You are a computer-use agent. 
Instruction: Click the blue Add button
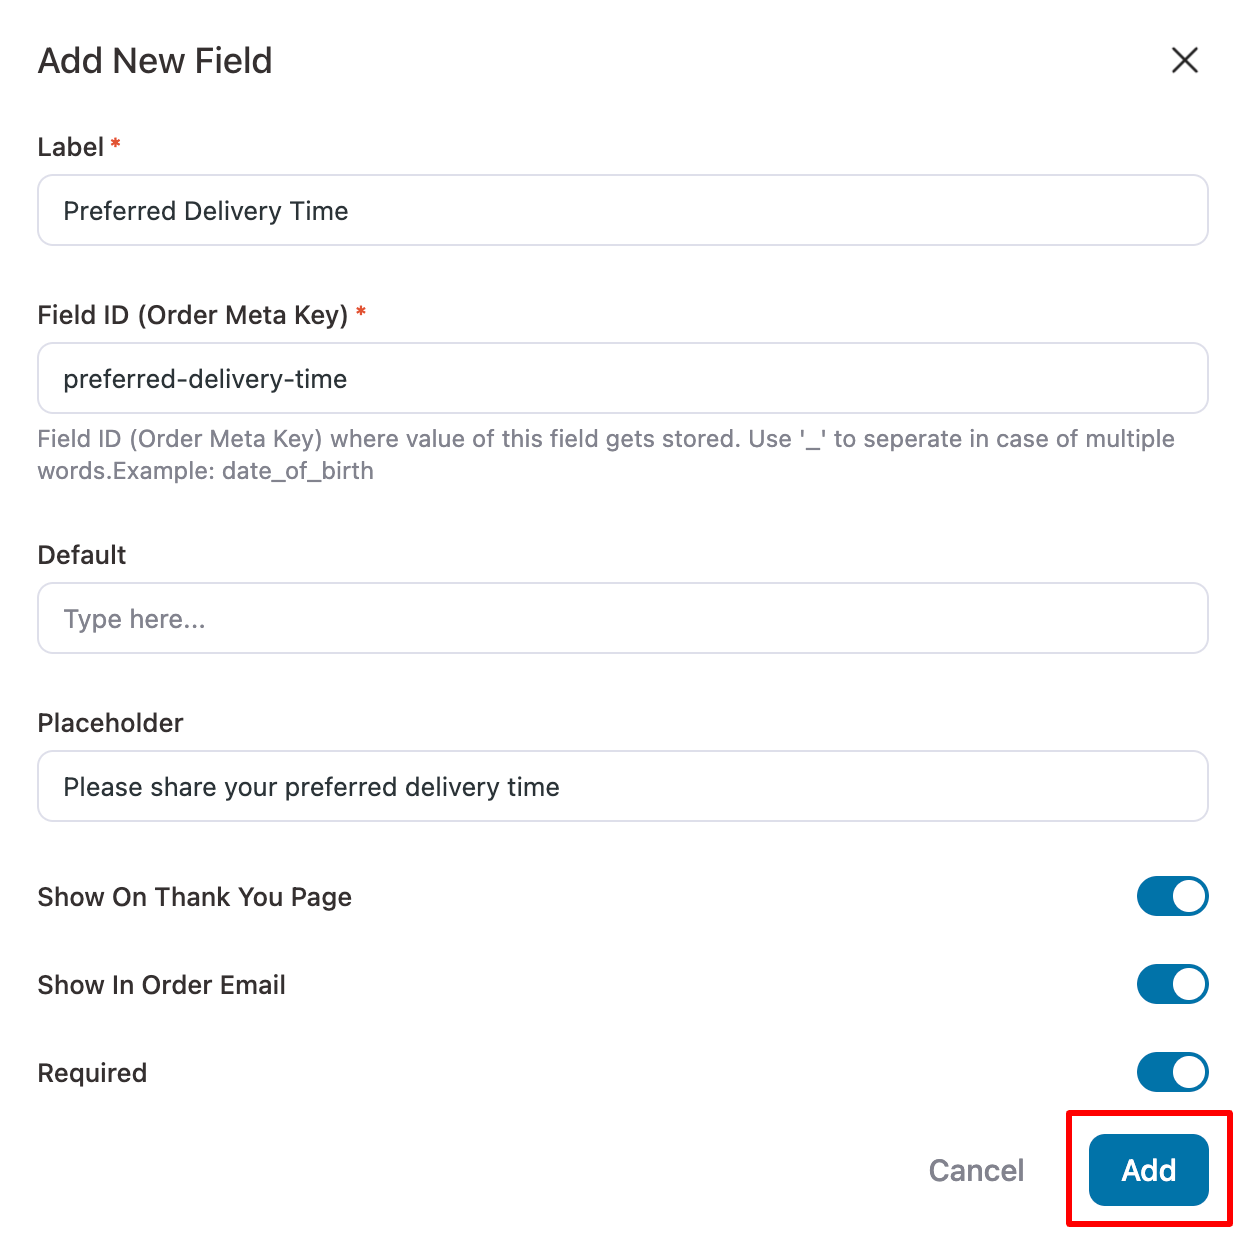(1148, 1170)
